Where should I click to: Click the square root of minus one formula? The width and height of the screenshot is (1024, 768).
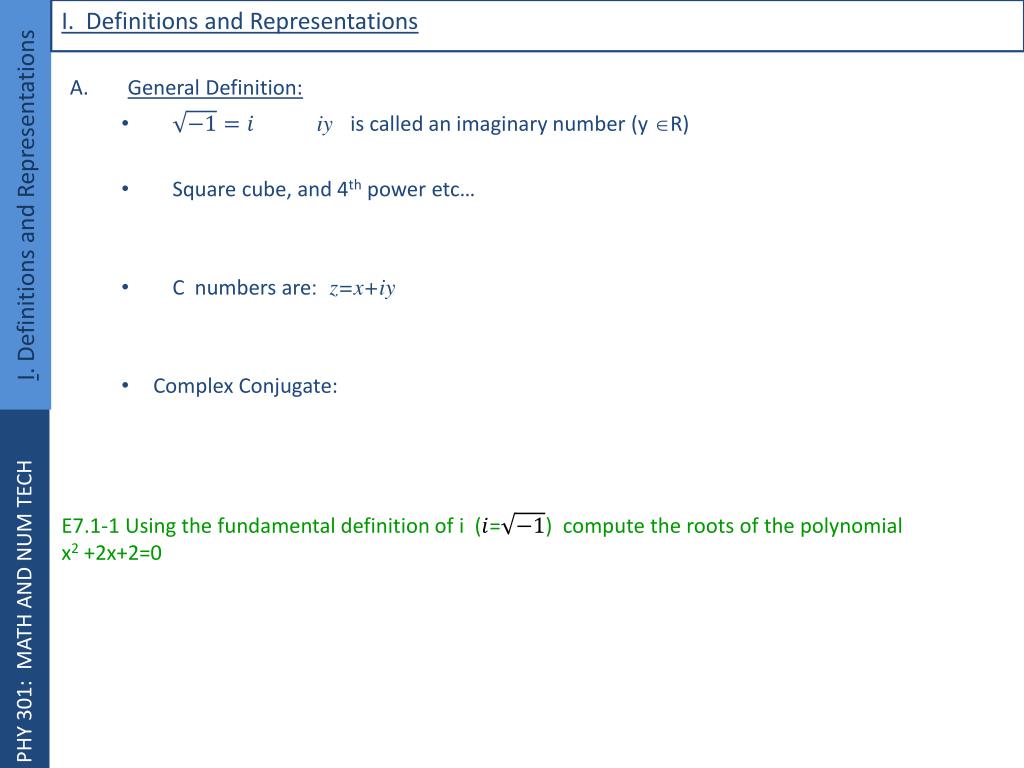(x=214, y=123)
